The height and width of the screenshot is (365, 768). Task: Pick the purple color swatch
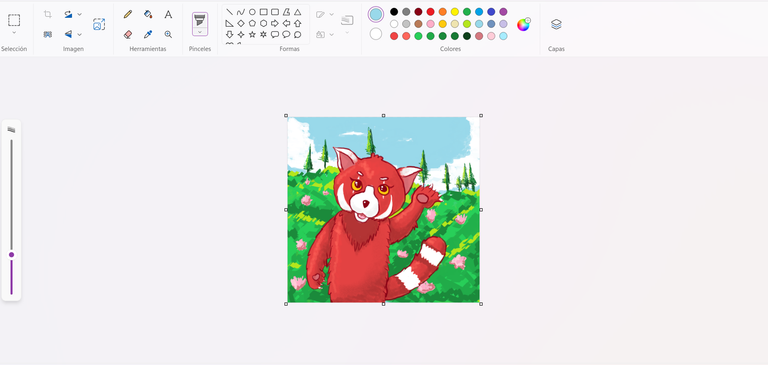coord(503,12)
